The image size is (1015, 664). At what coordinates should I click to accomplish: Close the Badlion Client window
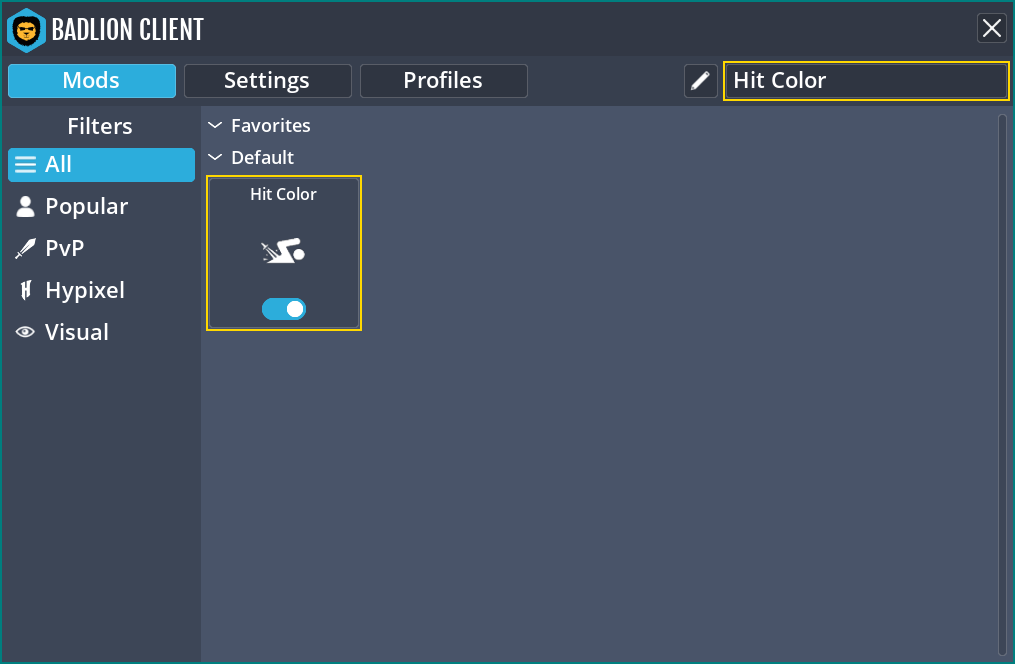coord(992,28)
